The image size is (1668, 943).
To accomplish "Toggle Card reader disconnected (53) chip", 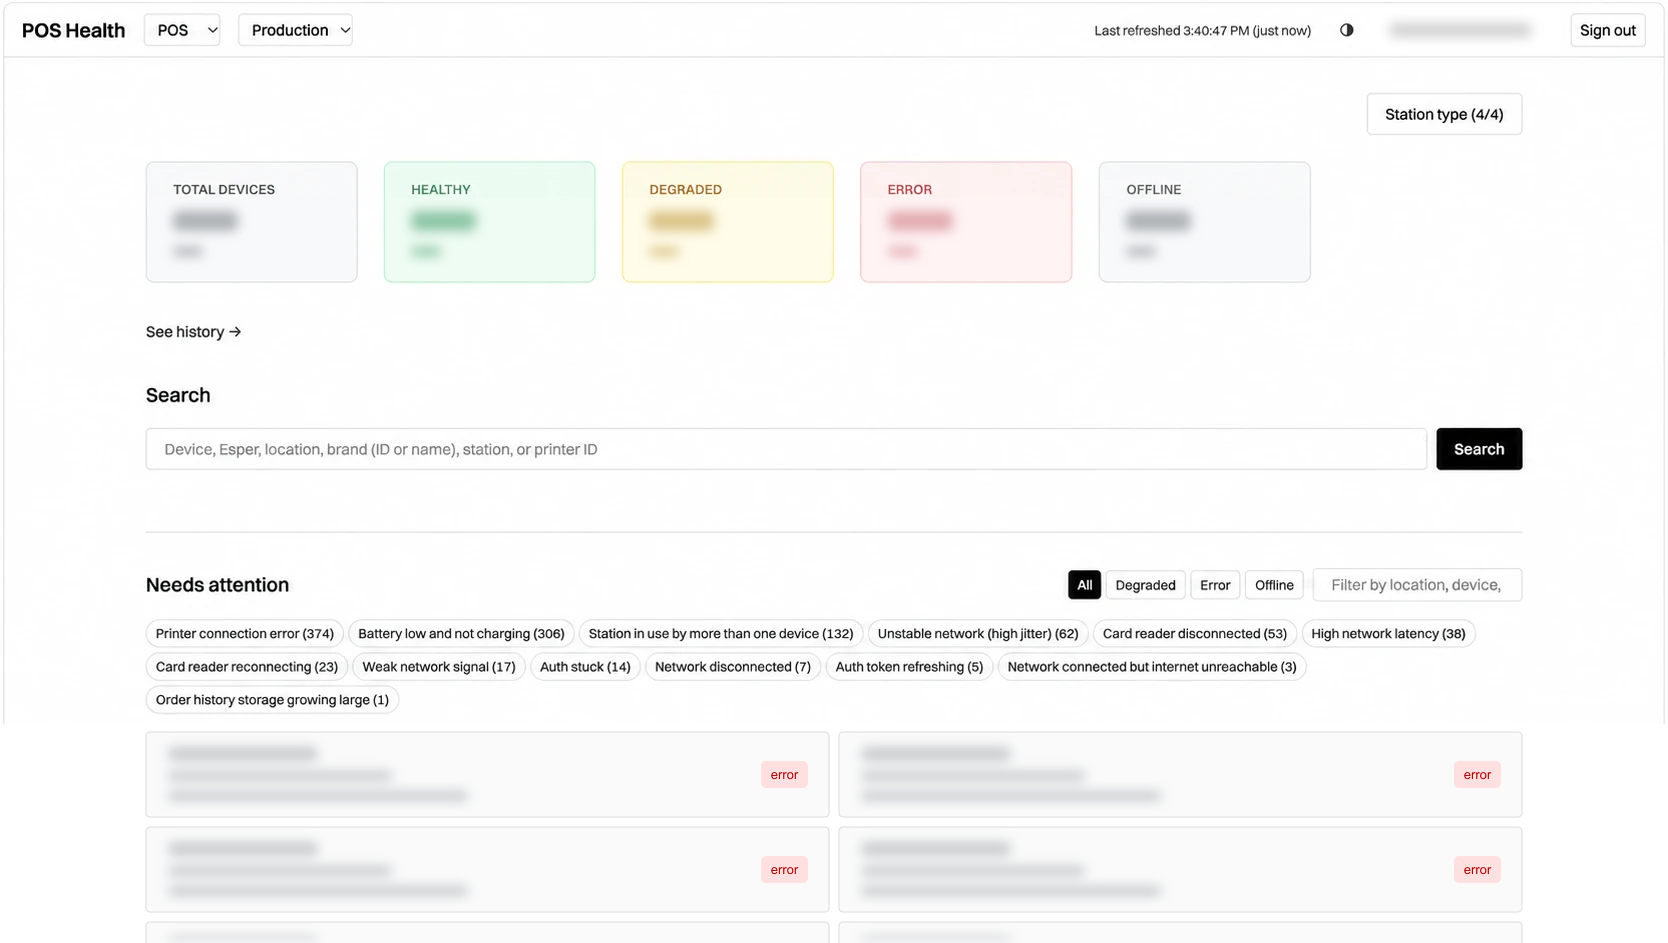I will 1194,634.
